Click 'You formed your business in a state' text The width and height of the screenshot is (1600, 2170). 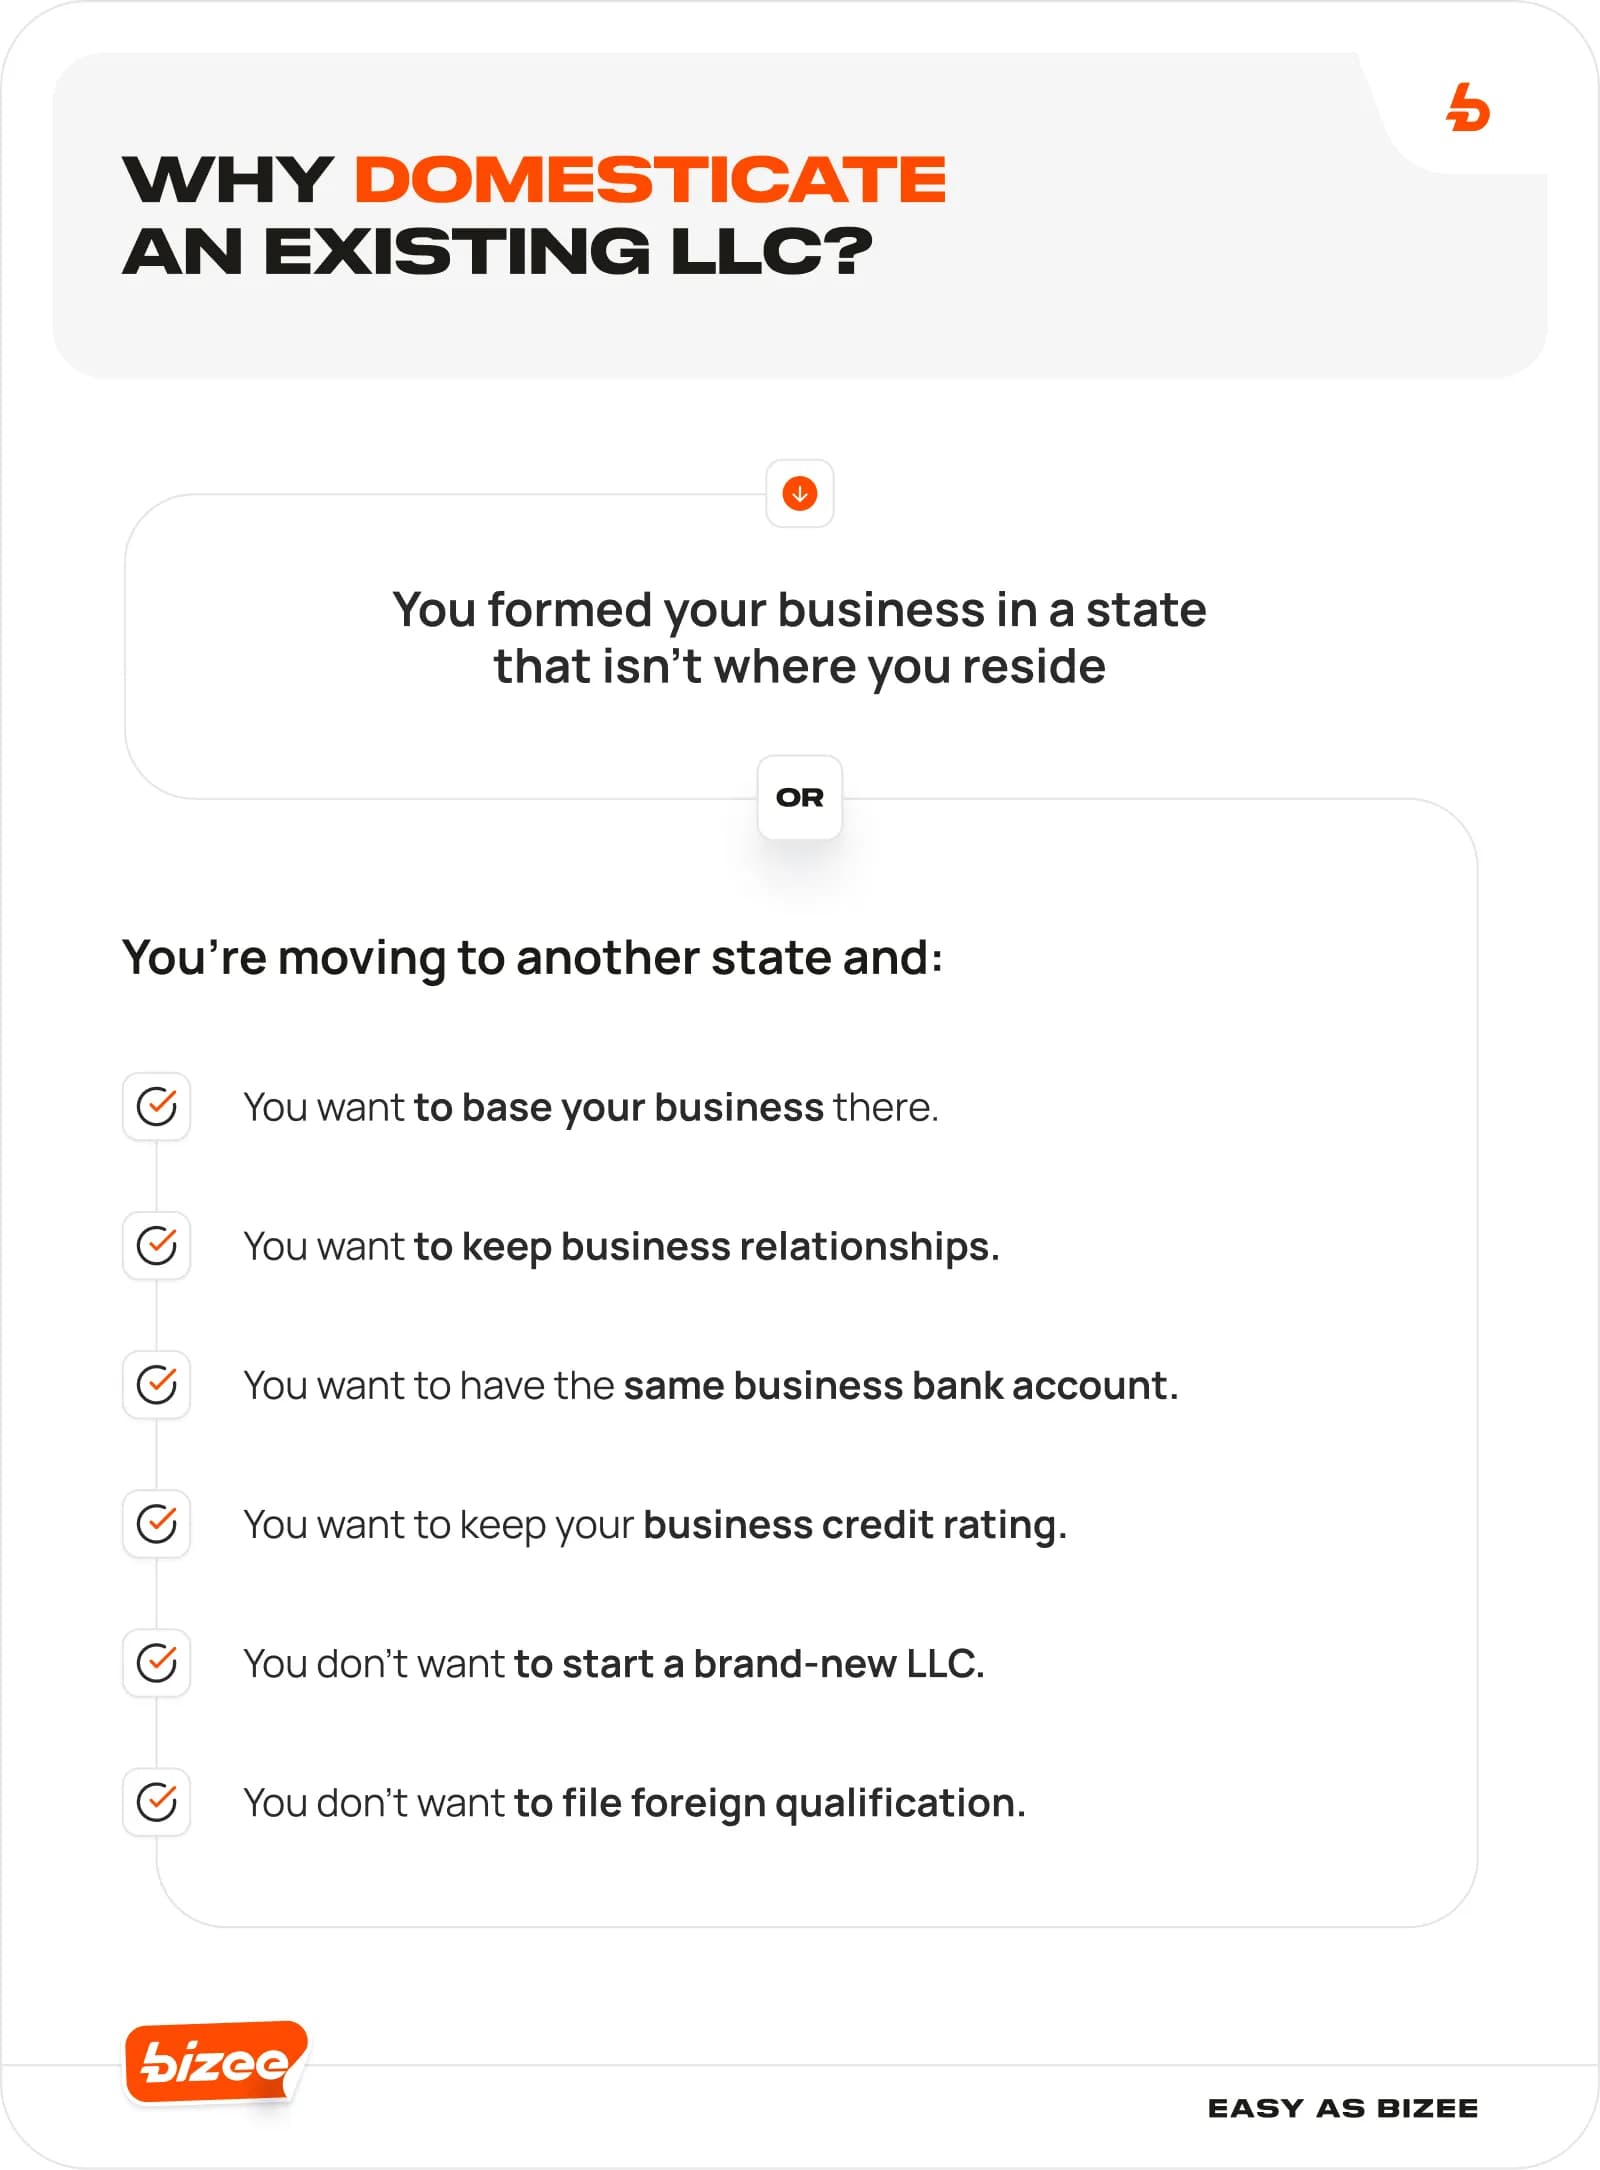799,610
